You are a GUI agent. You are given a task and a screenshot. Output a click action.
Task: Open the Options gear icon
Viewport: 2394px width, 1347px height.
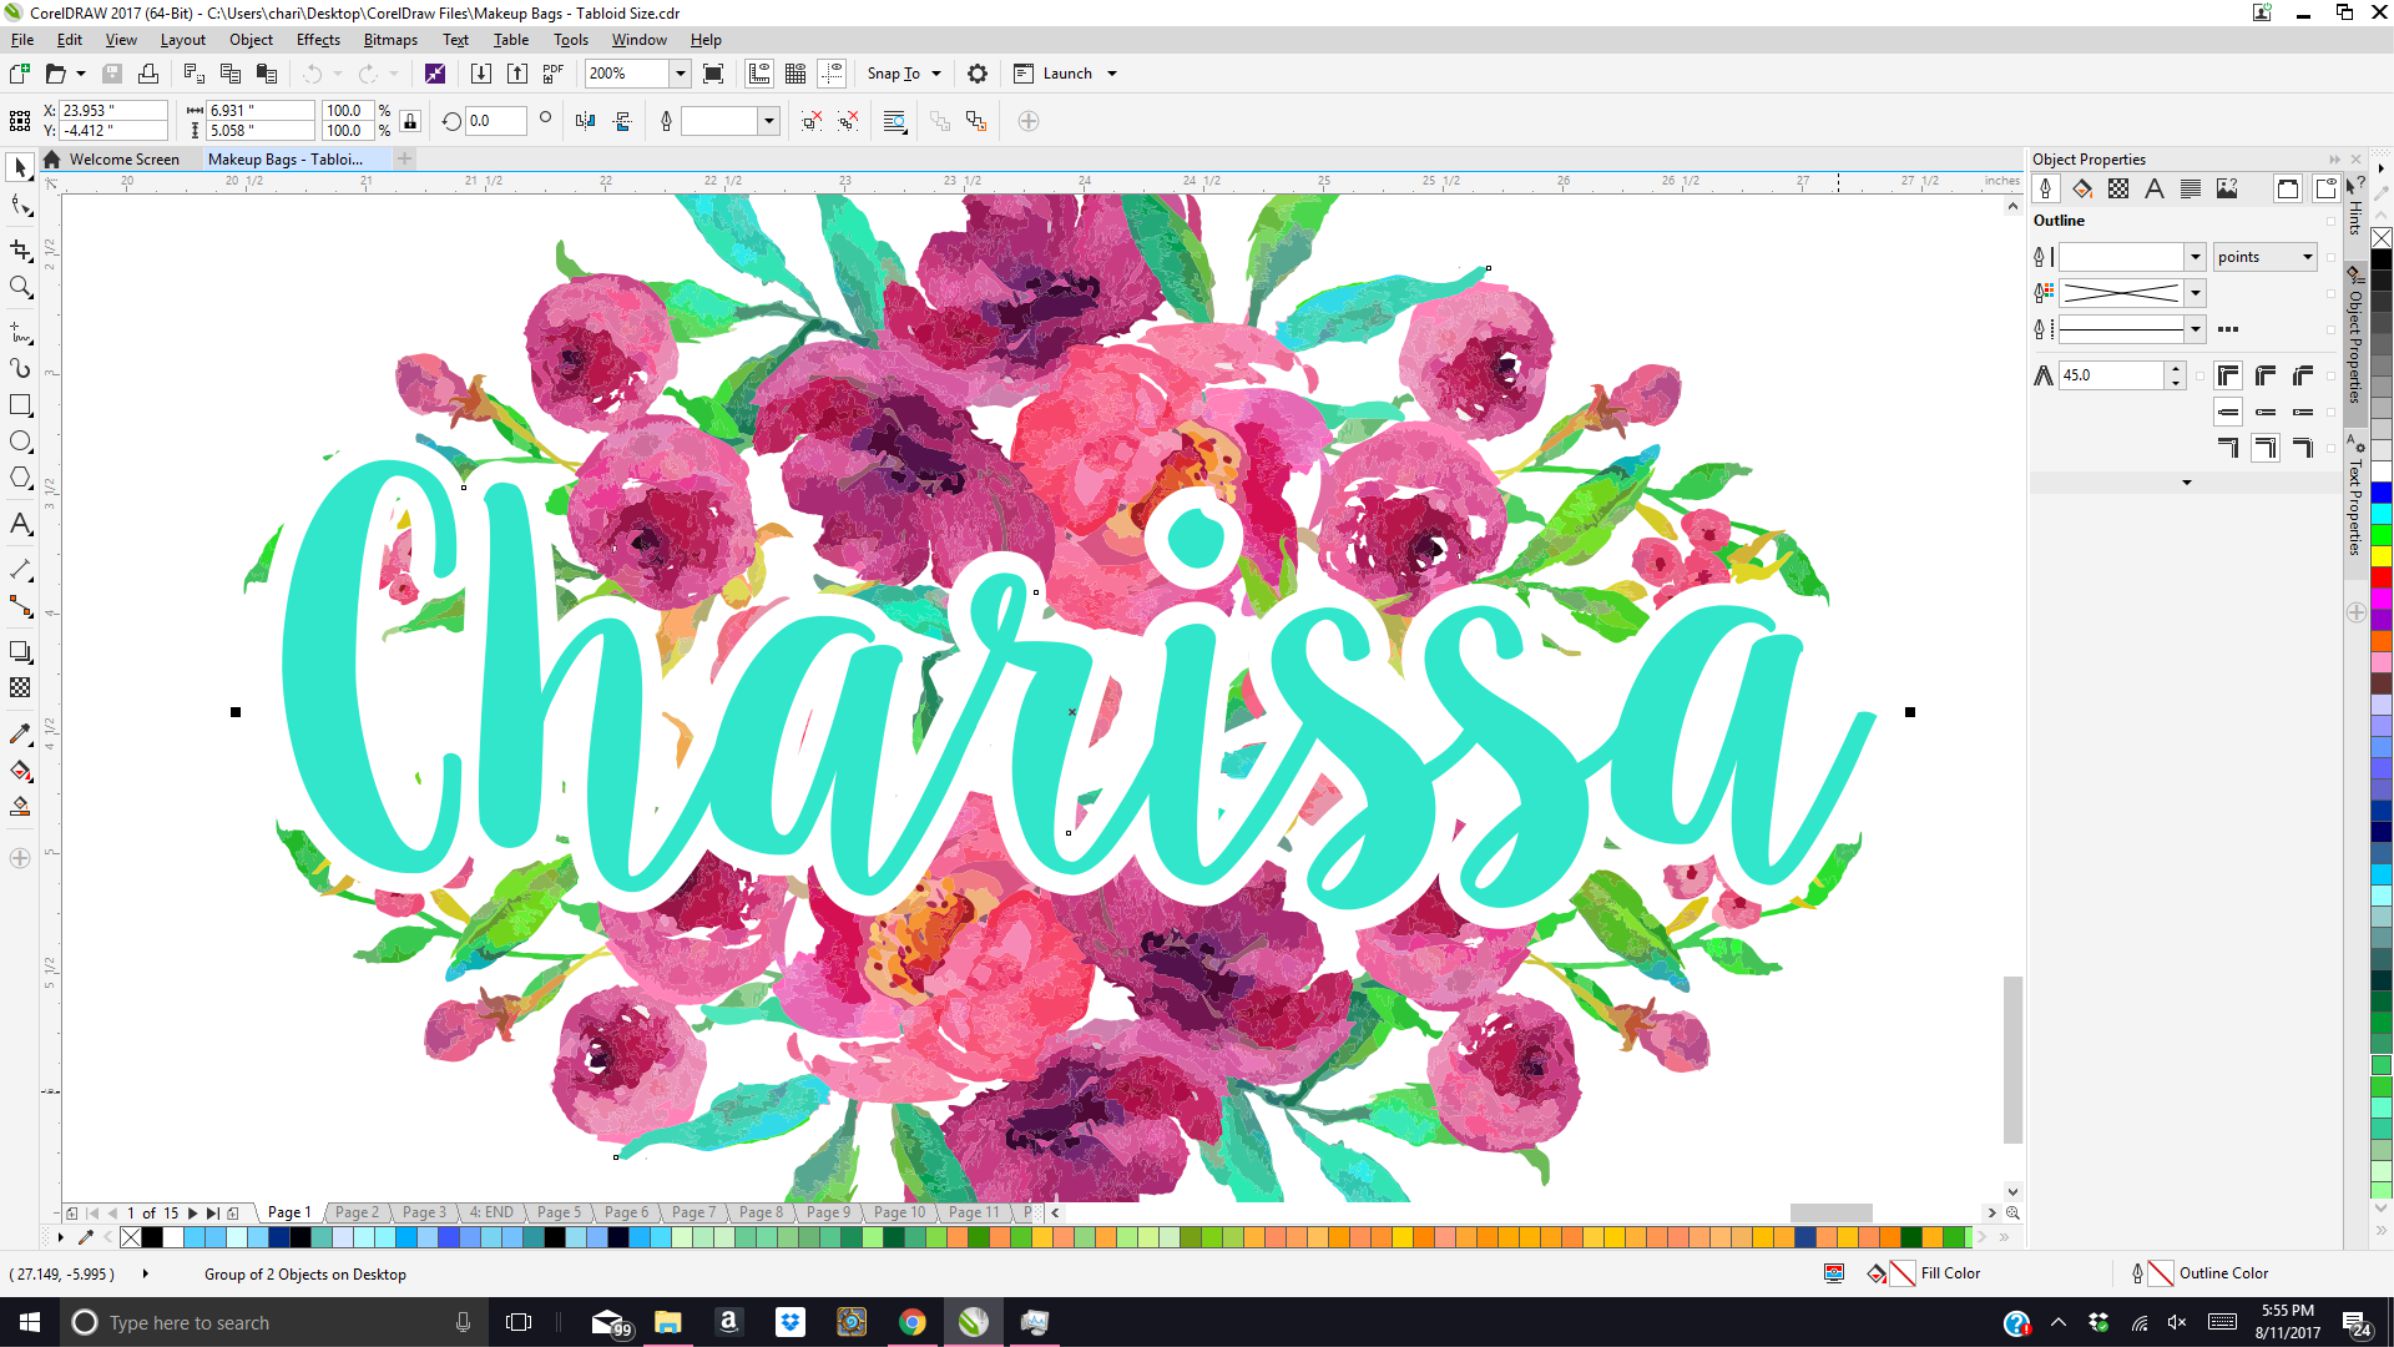point(977,73)
